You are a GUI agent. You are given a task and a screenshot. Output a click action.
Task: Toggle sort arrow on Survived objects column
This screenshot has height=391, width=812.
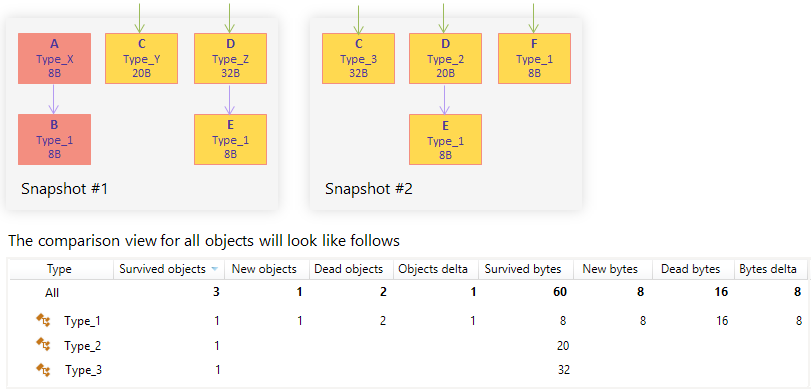[x=215, y=269]
